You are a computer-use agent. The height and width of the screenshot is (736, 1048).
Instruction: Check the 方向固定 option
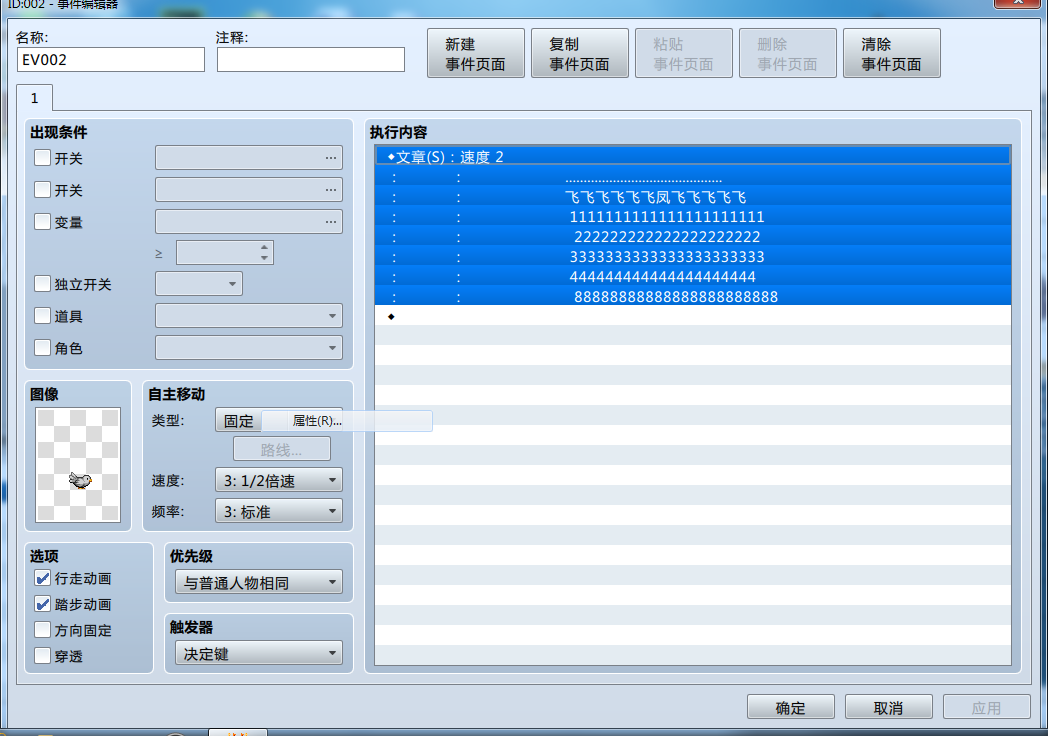point(42,630)
